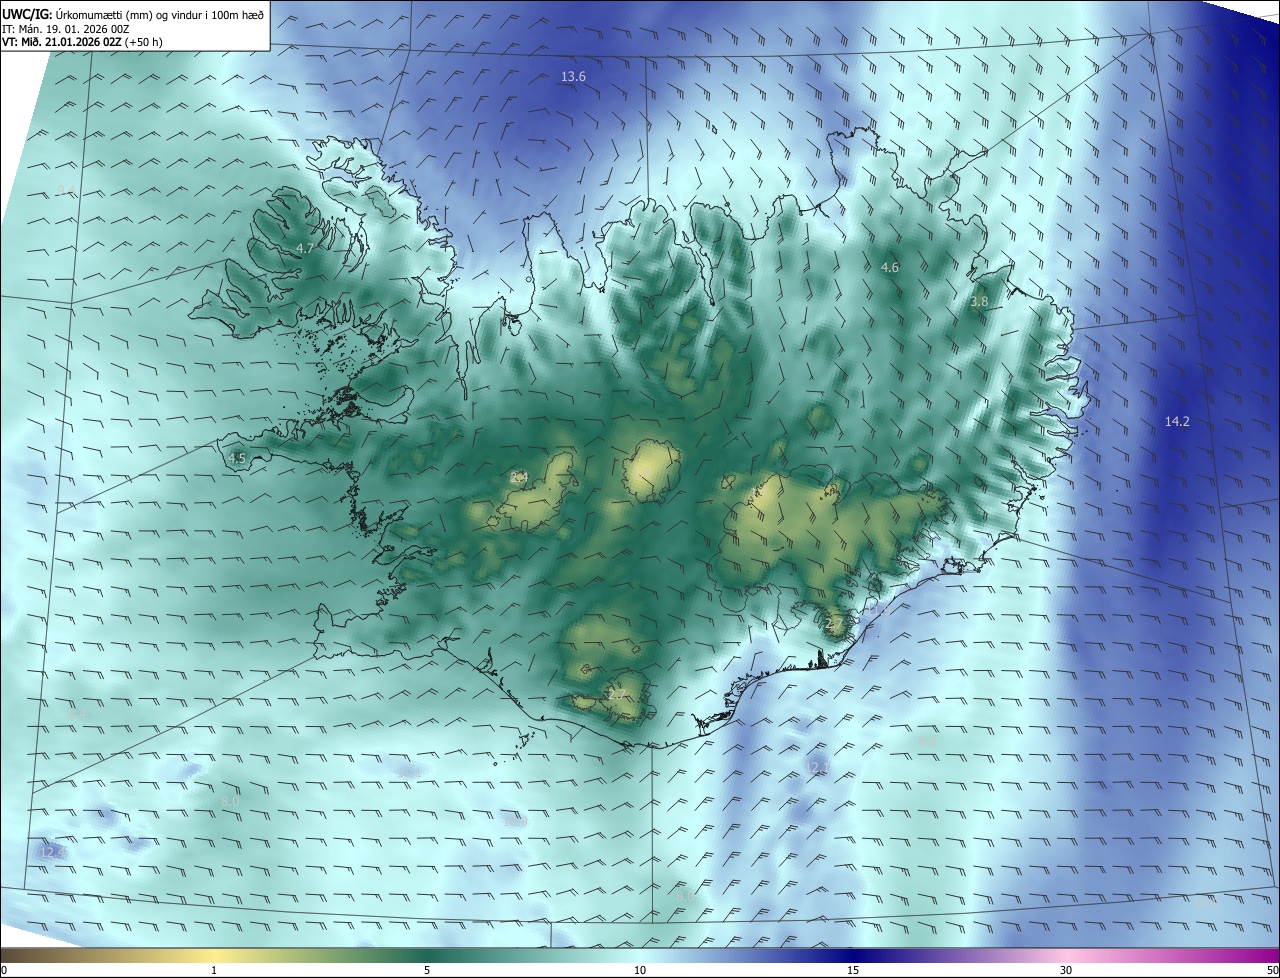Click the 2.7 value on Mýrdalsjökull glacier
This screenshot has width=1280, height=978.
(617, 693)
